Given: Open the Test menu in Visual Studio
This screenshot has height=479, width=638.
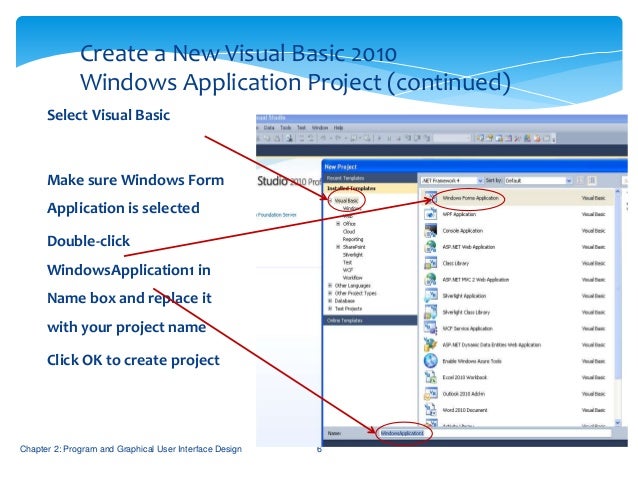Looking at the screenshot, I should coord(301,128).
